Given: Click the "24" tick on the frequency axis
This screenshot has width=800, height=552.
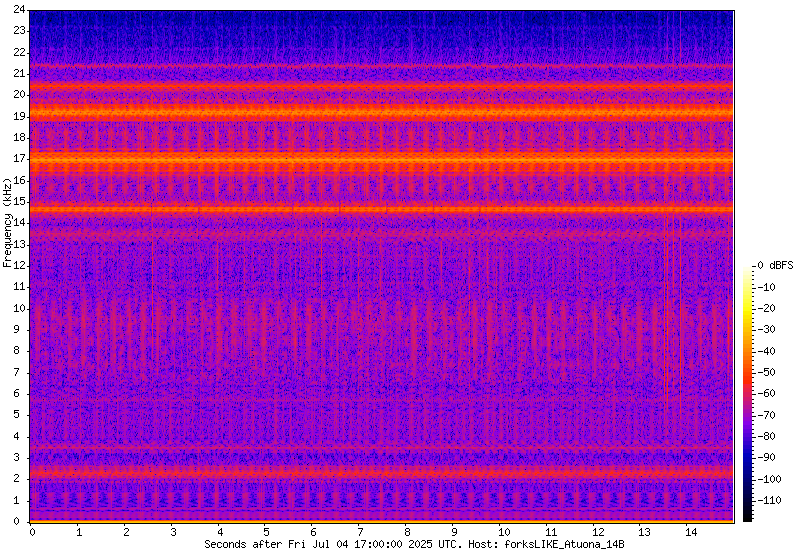Looking at the screenshot, I should pyautogui.click(x=19, y=9).
